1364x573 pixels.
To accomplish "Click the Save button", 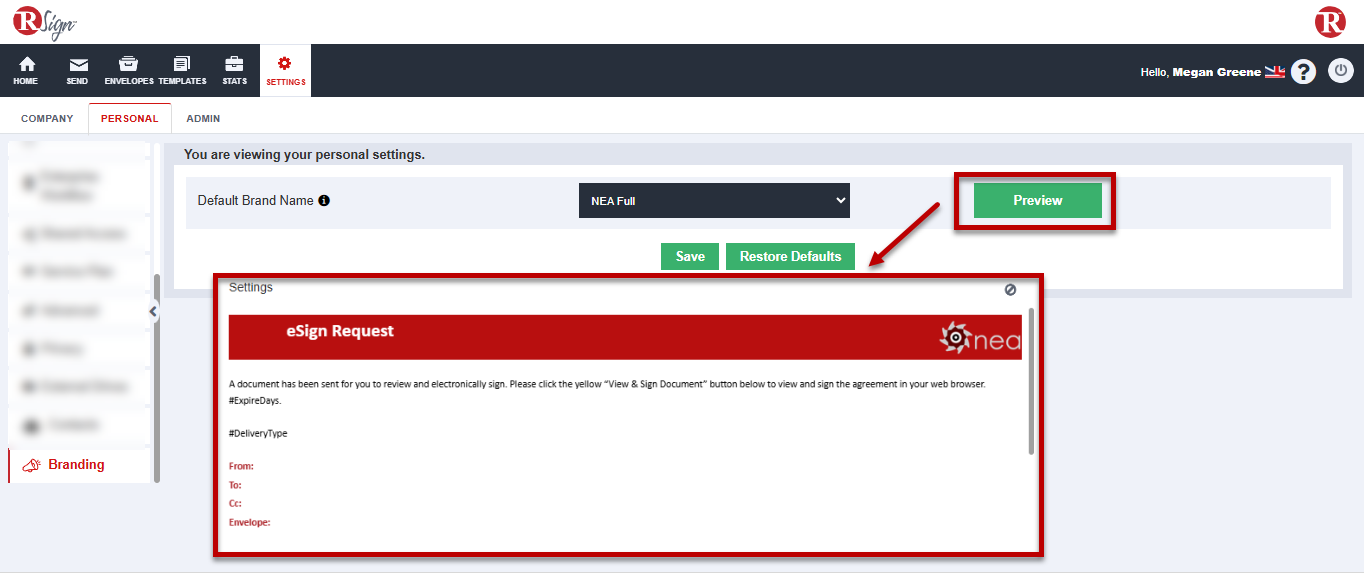I will tap(690, 256).
